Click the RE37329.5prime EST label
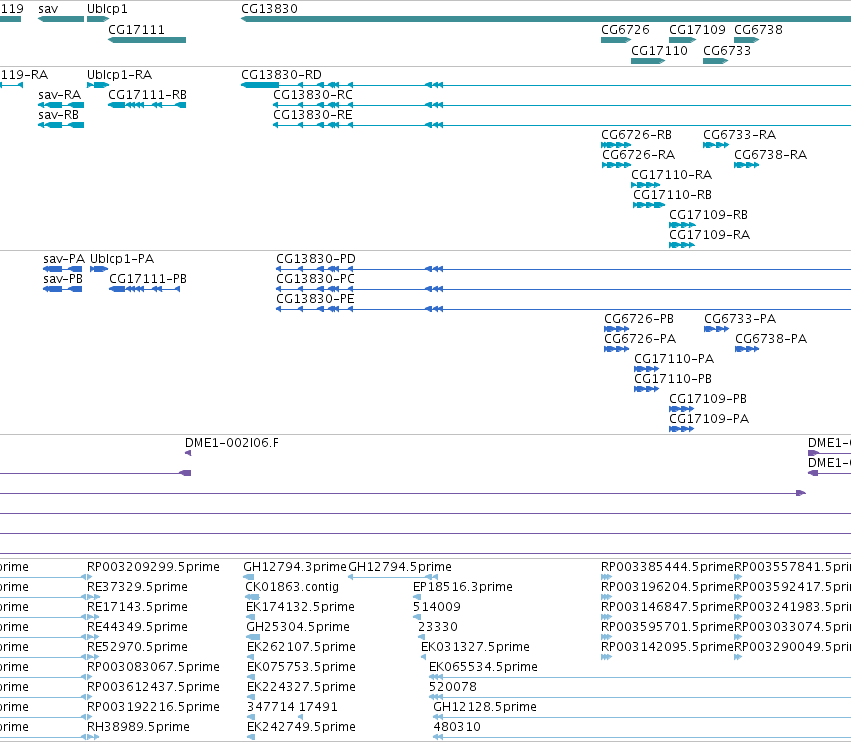The width and height of the screenshot is (851, 742). pyautogui.click(x=137, y=587)
